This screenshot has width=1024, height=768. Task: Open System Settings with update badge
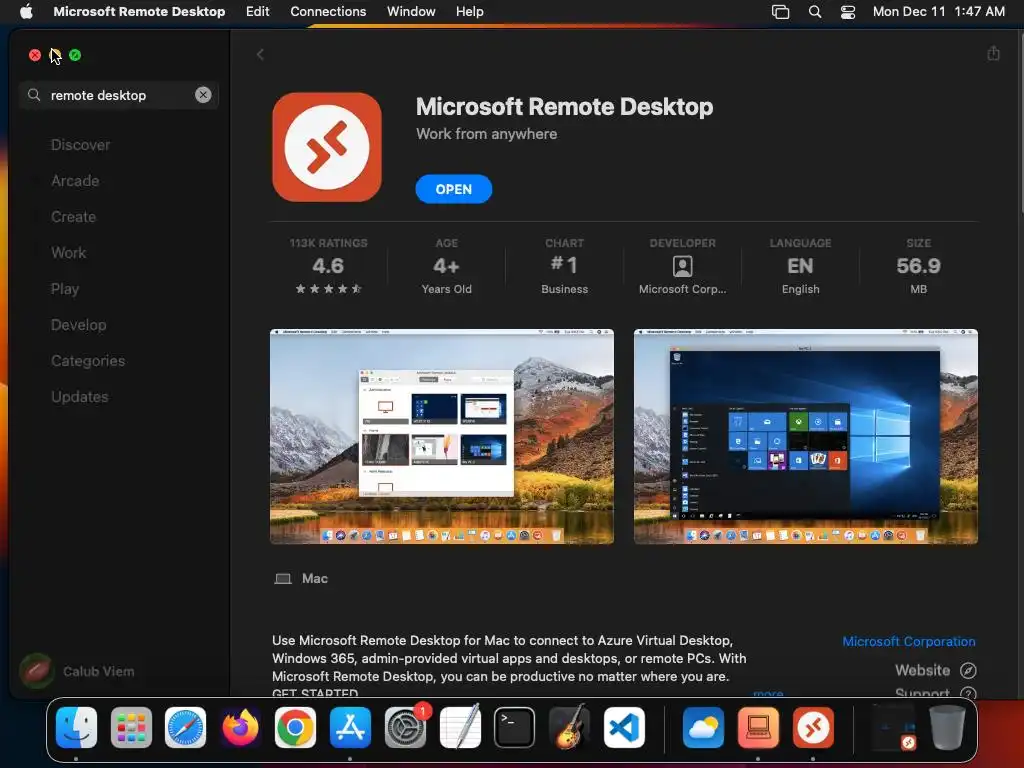[405, 727]
